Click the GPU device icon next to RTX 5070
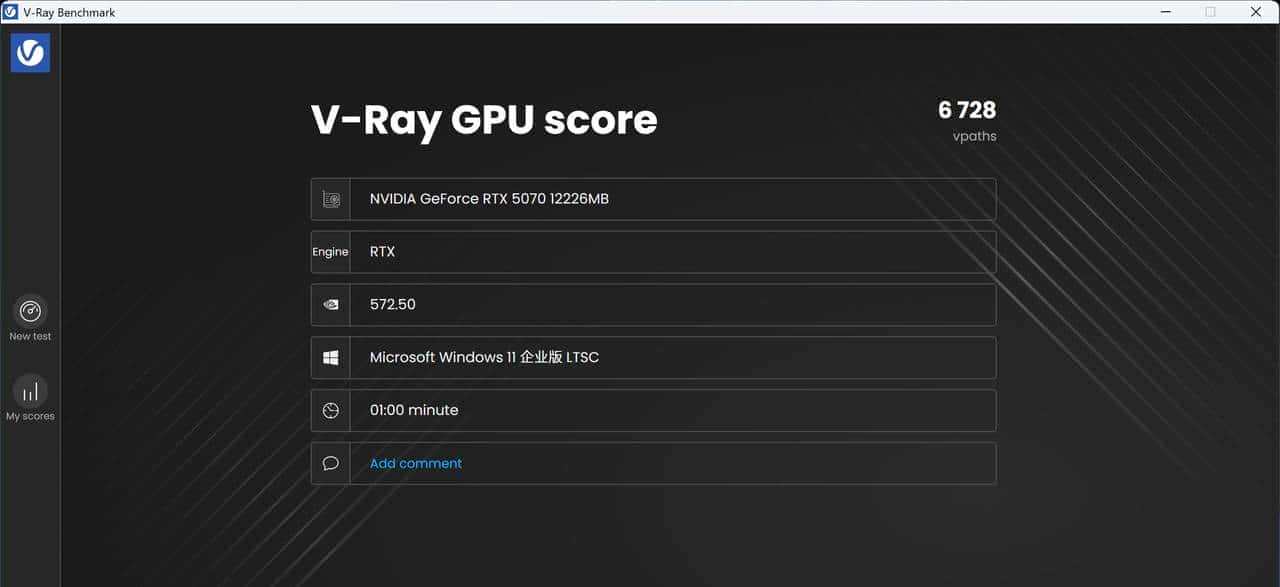 (330, 198)
